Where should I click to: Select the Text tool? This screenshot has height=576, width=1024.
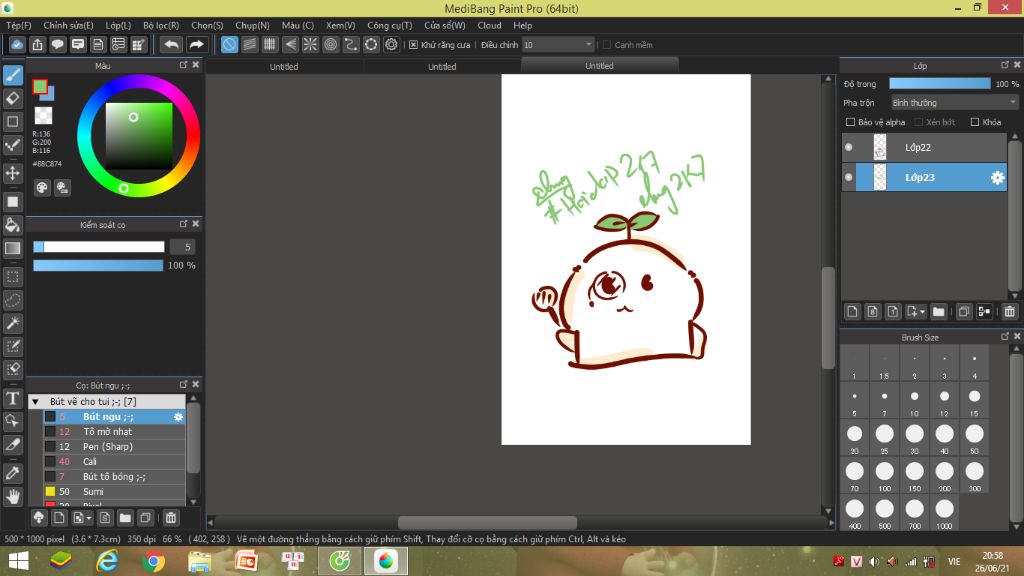click(12, 398)
